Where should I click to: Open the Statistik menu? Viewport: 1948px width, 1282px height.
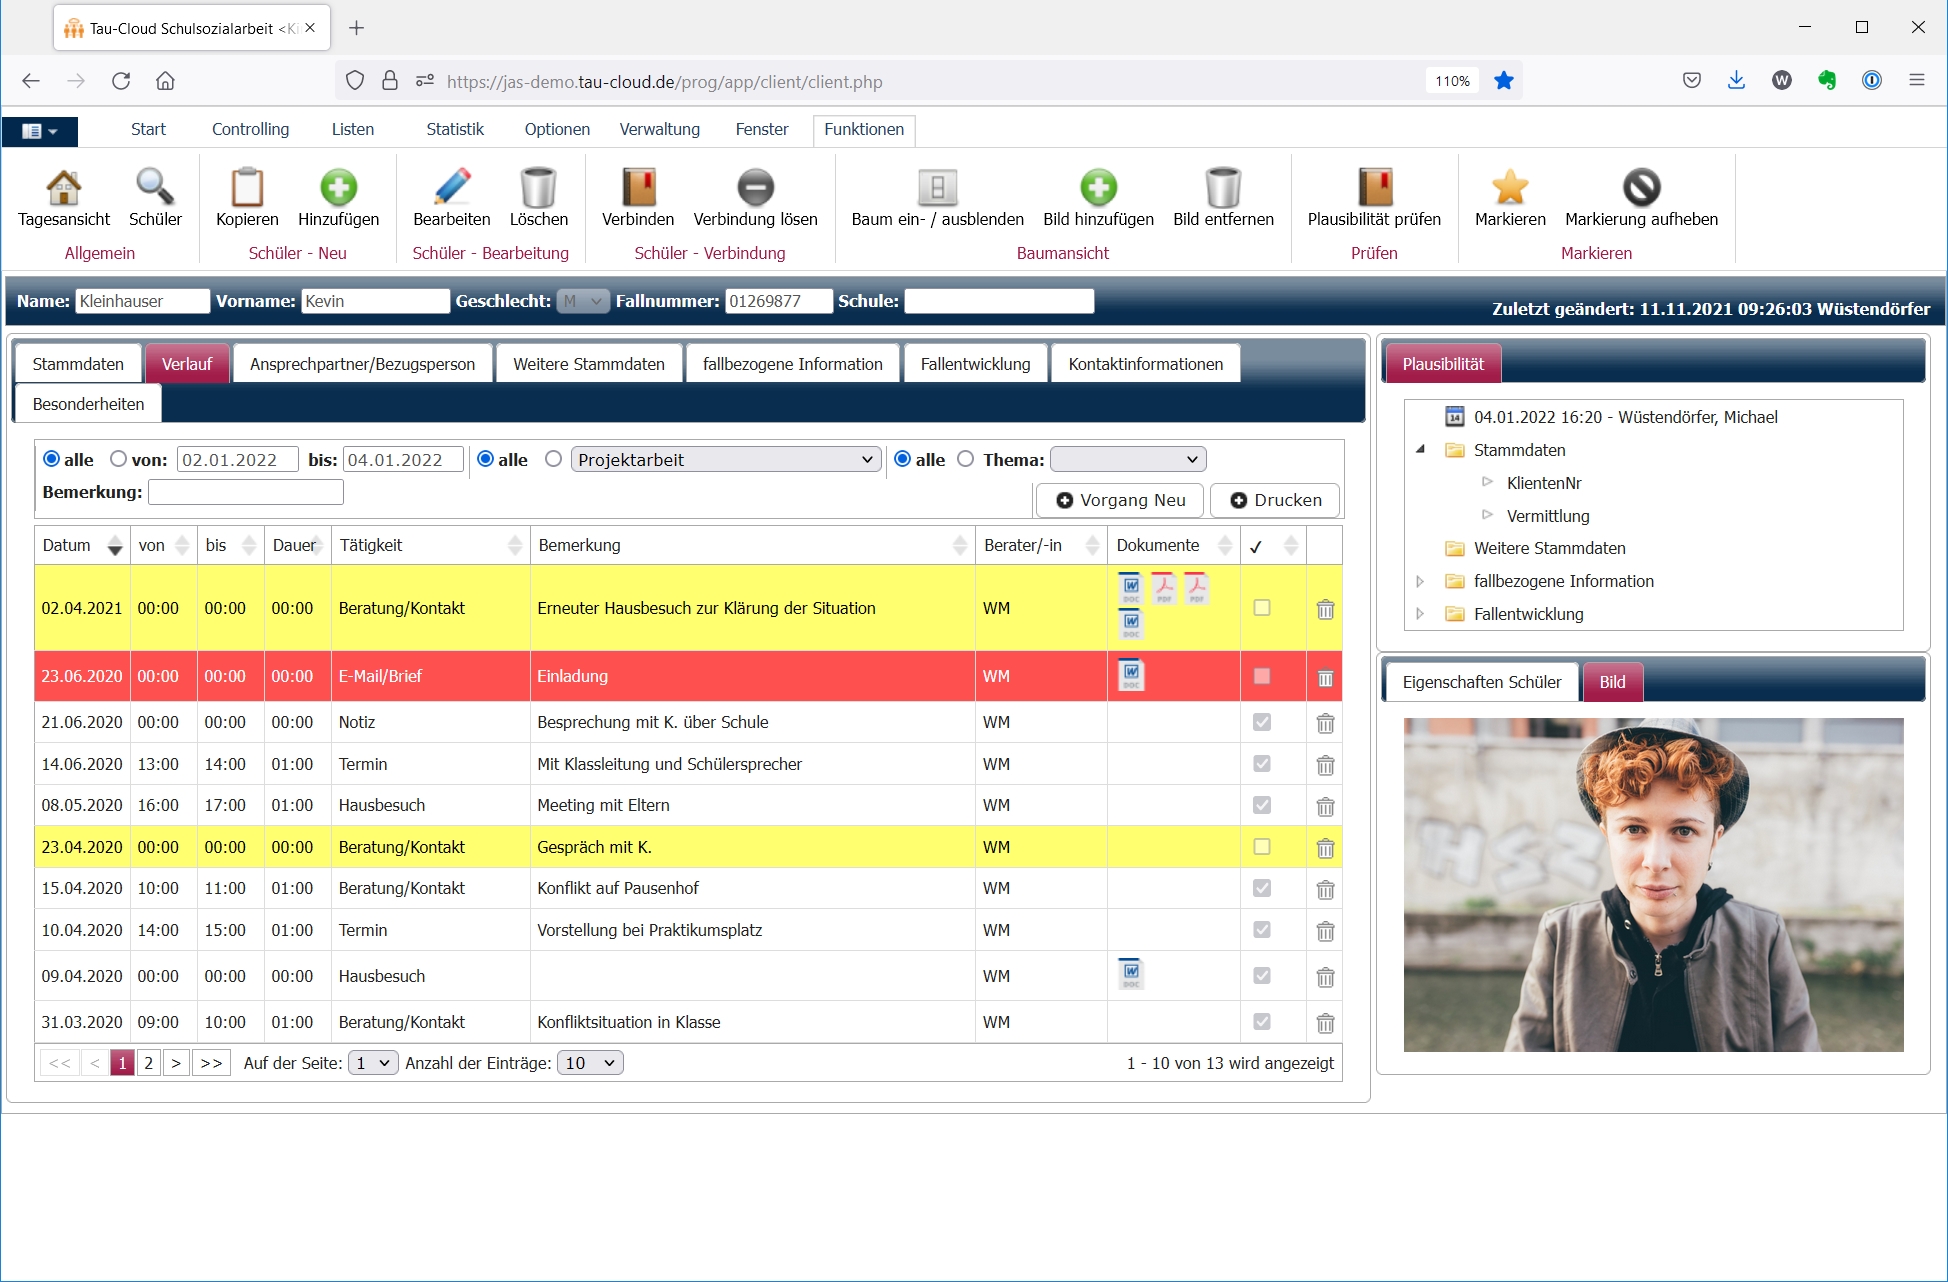(454, 129)
